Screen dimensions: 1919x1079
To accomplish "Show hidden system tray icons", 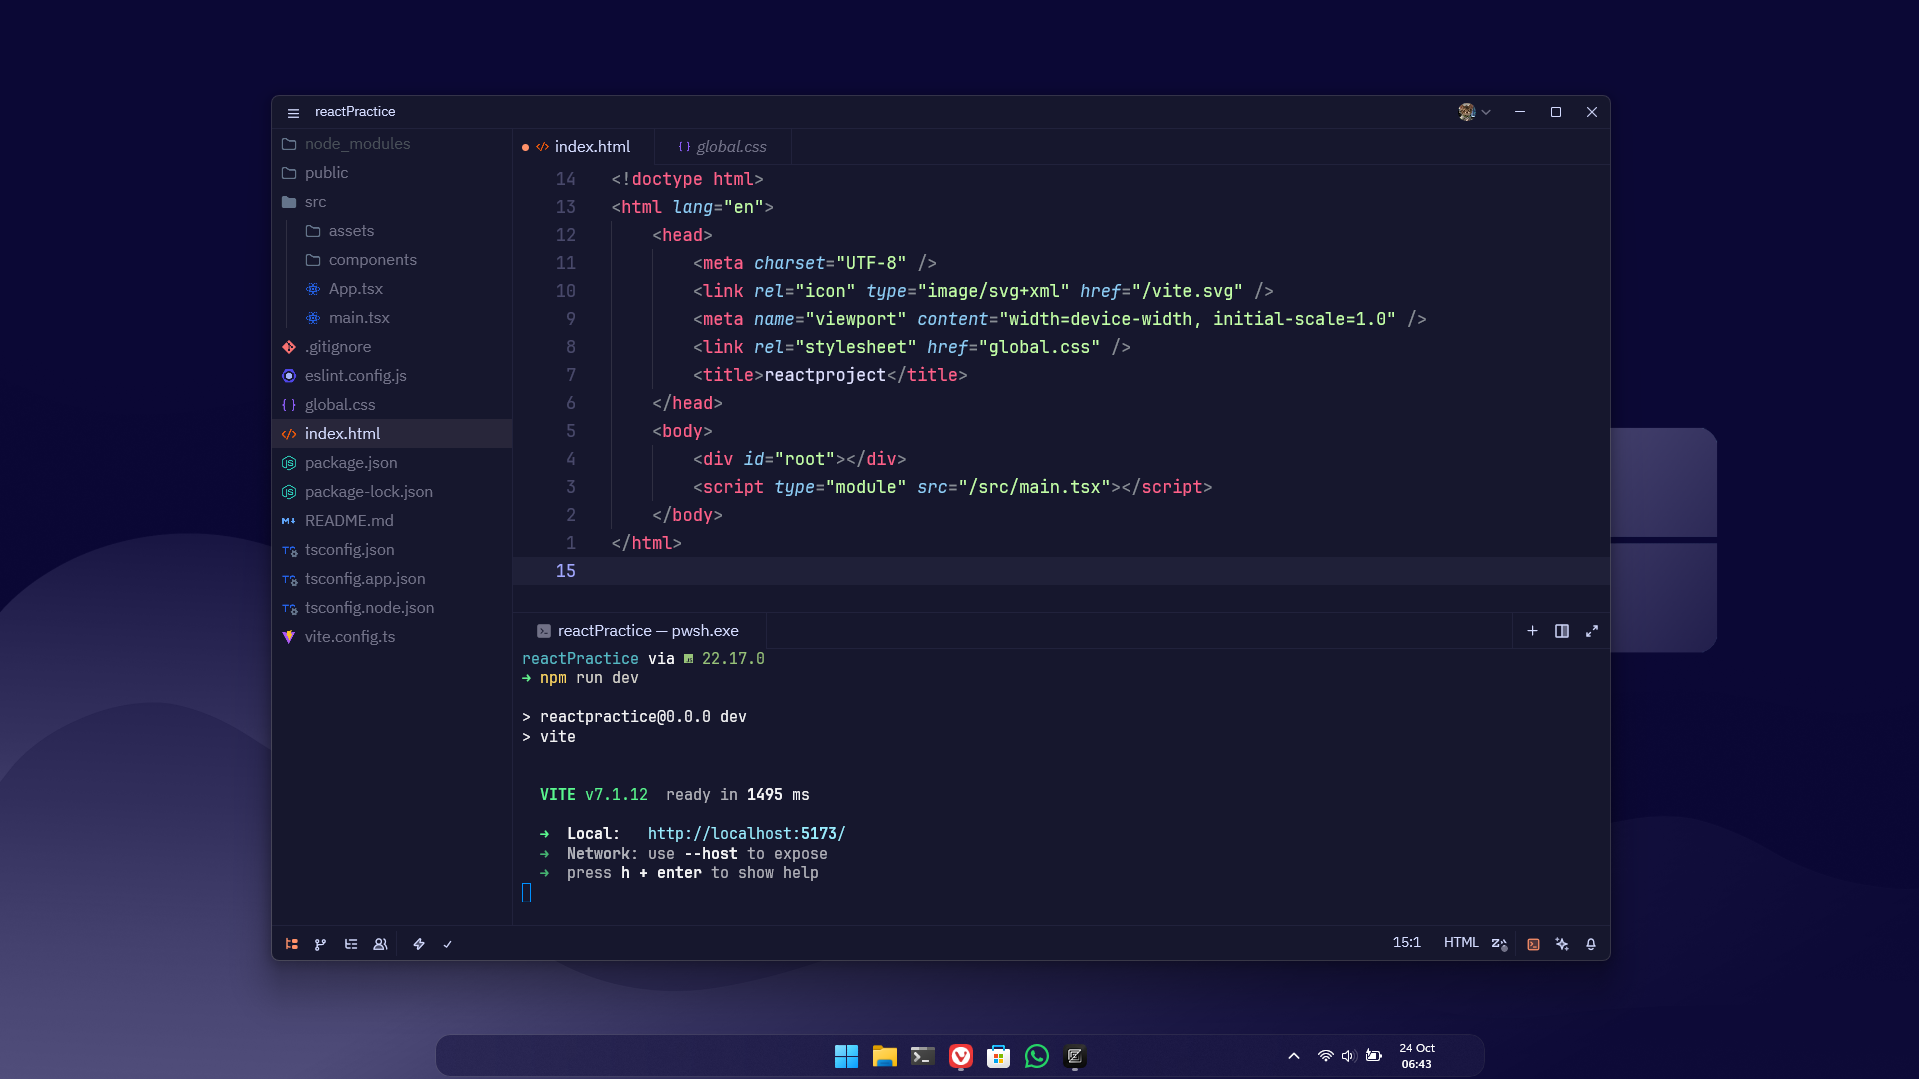I will (x=1293, y=1056).
